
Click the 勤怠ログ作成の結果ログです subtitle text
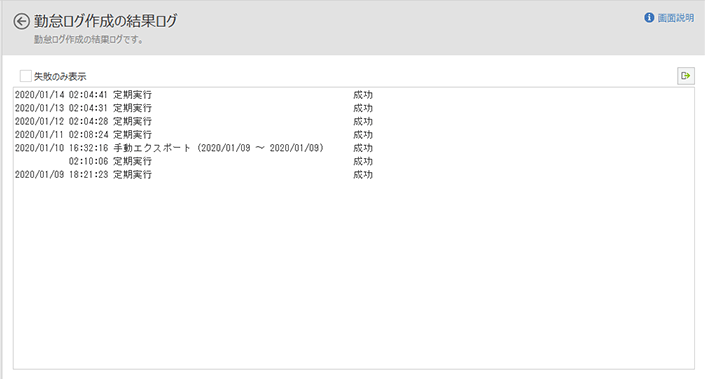click(89, 40)
